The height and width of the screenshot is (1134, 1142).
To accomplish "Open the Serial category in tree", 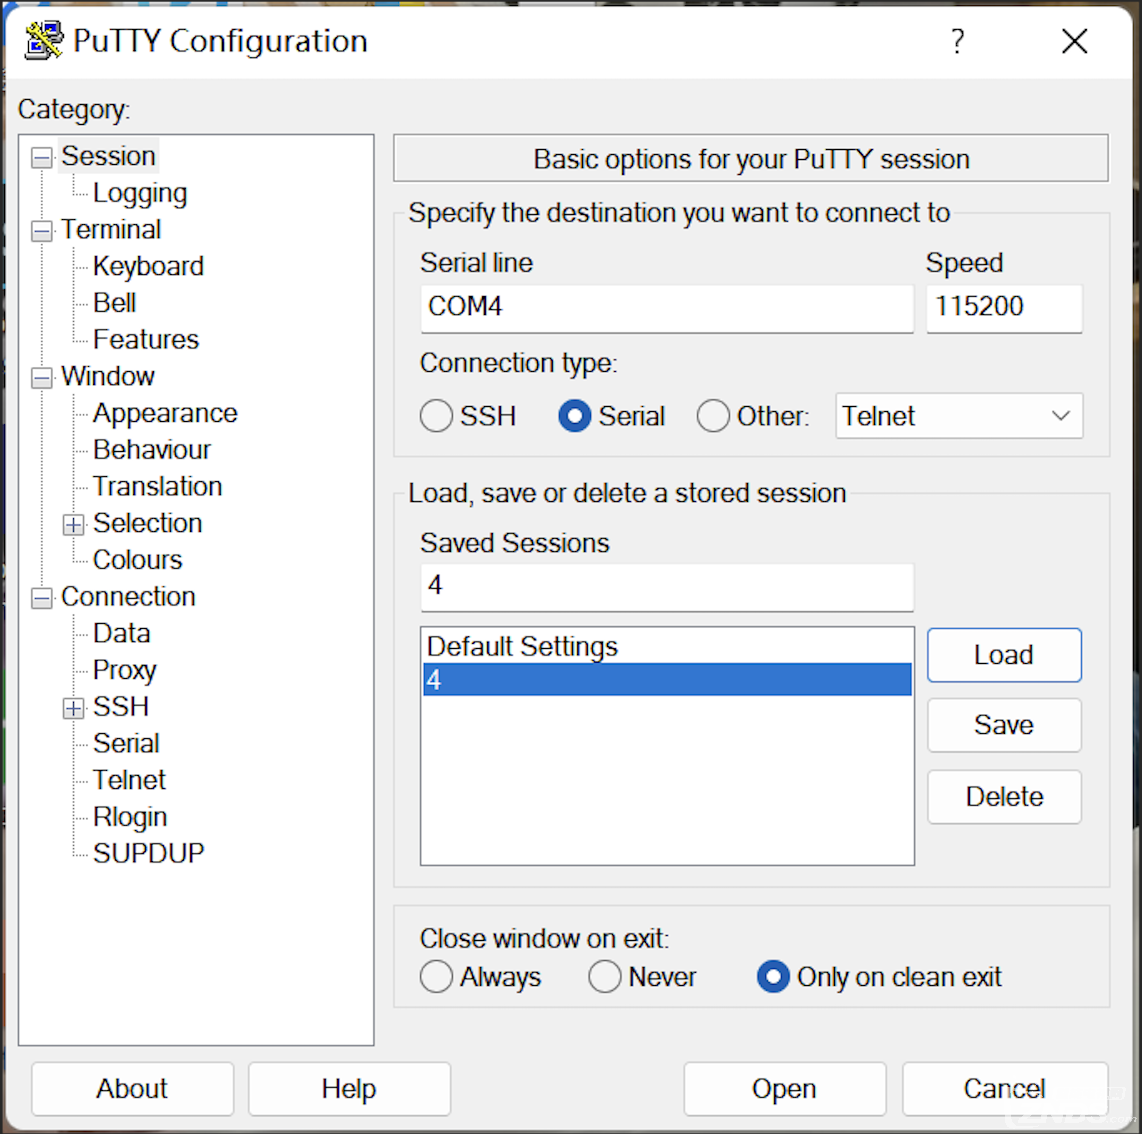I will point(126,743).
